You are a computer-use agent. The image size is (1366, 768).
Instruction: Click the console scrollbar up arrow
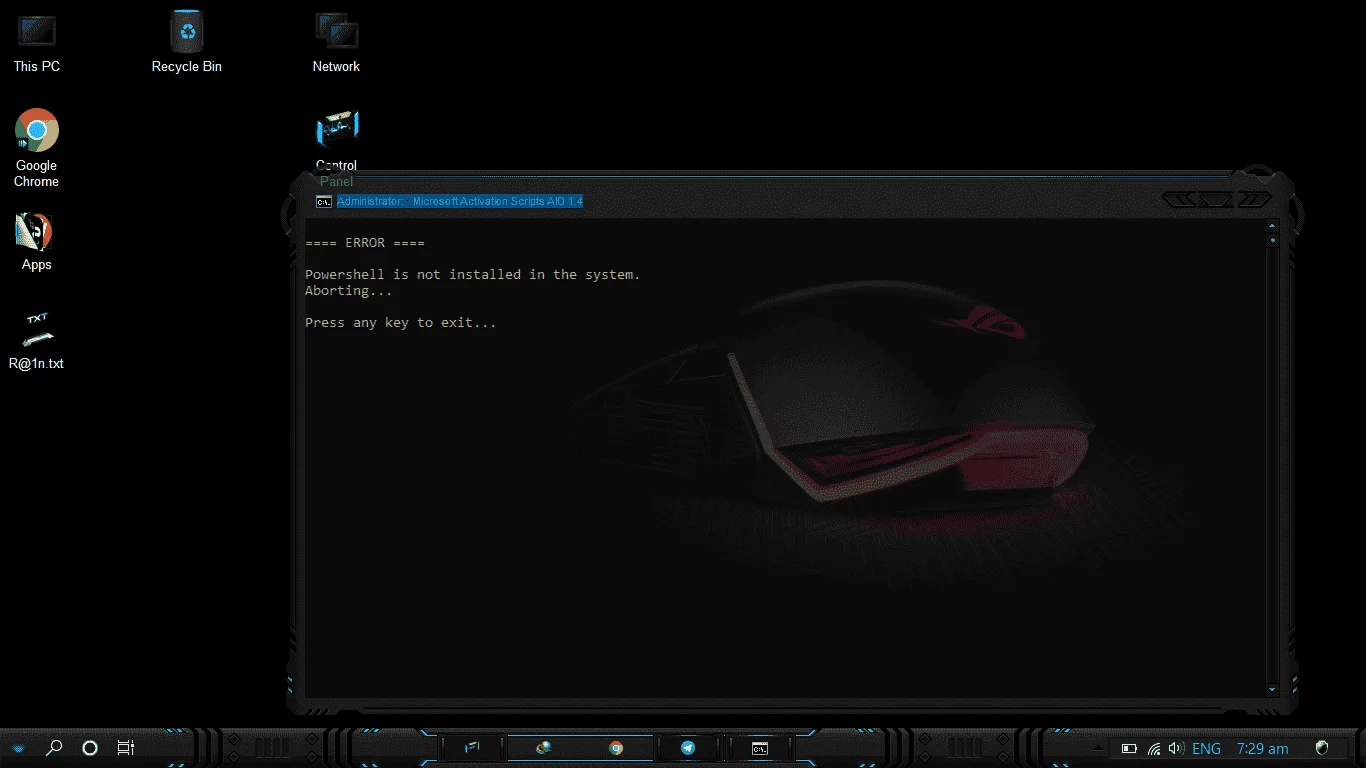[1272, 227]
